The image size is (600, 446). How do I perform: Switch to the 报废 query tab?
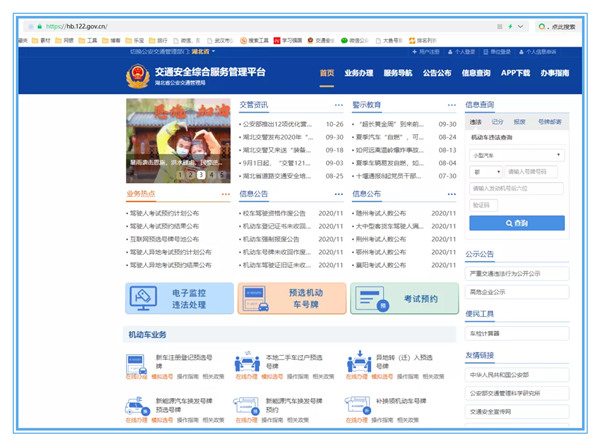(x=520, y=122)
